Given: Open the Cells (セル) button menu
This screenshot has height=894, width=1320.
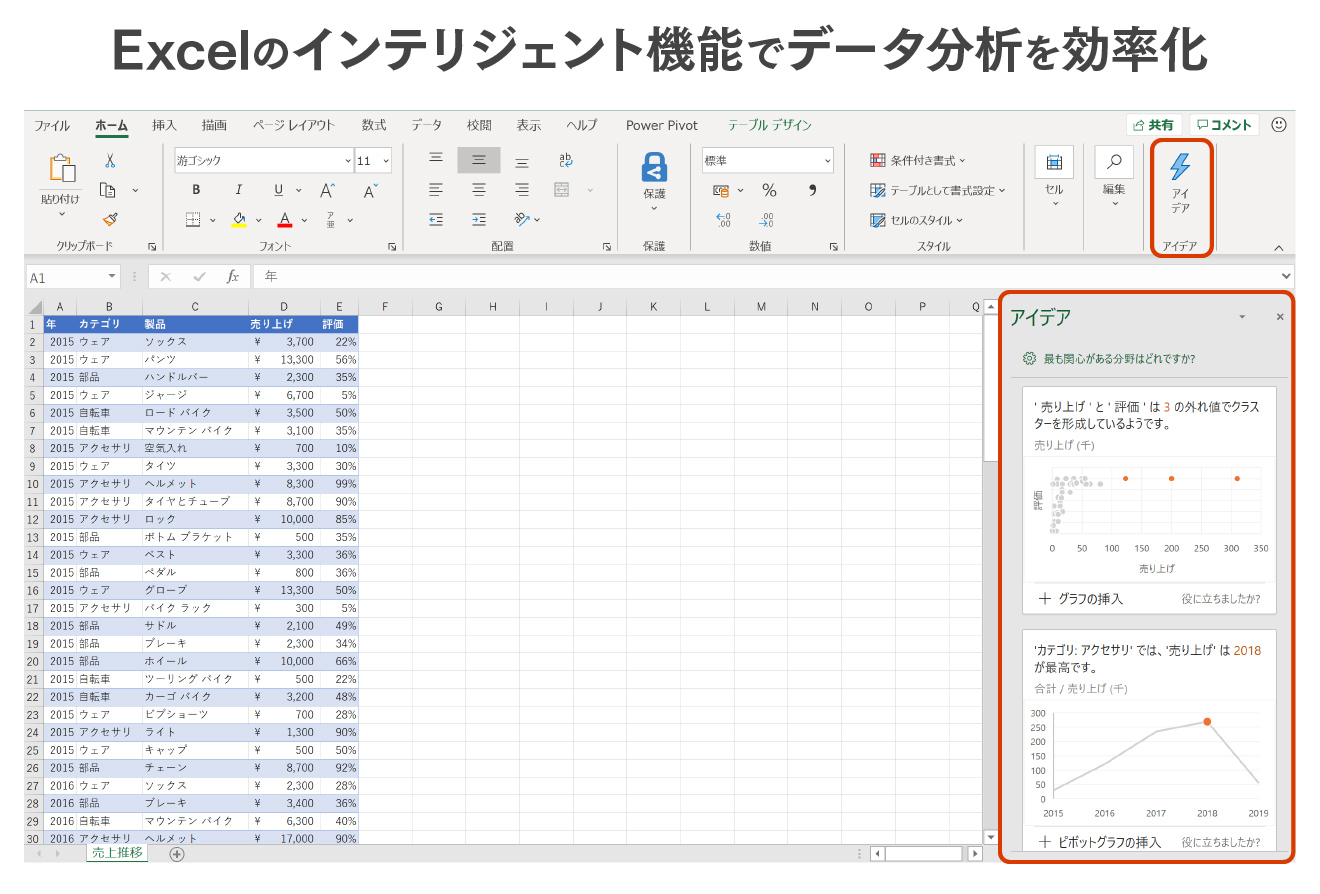Looking at the screenshot, I should [x=1054, y=178].
